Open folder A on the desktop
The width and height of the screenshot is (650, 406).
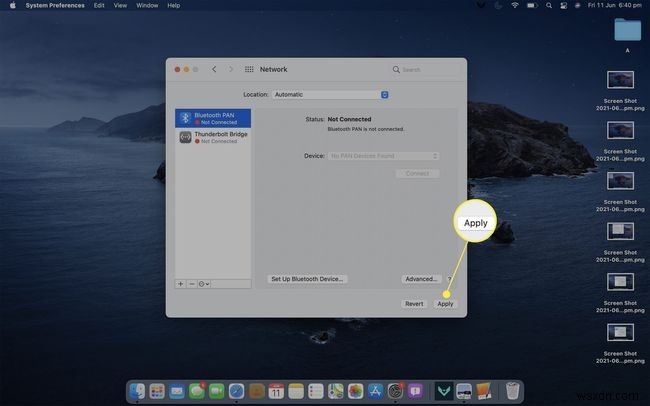click(x=627, y=30)
